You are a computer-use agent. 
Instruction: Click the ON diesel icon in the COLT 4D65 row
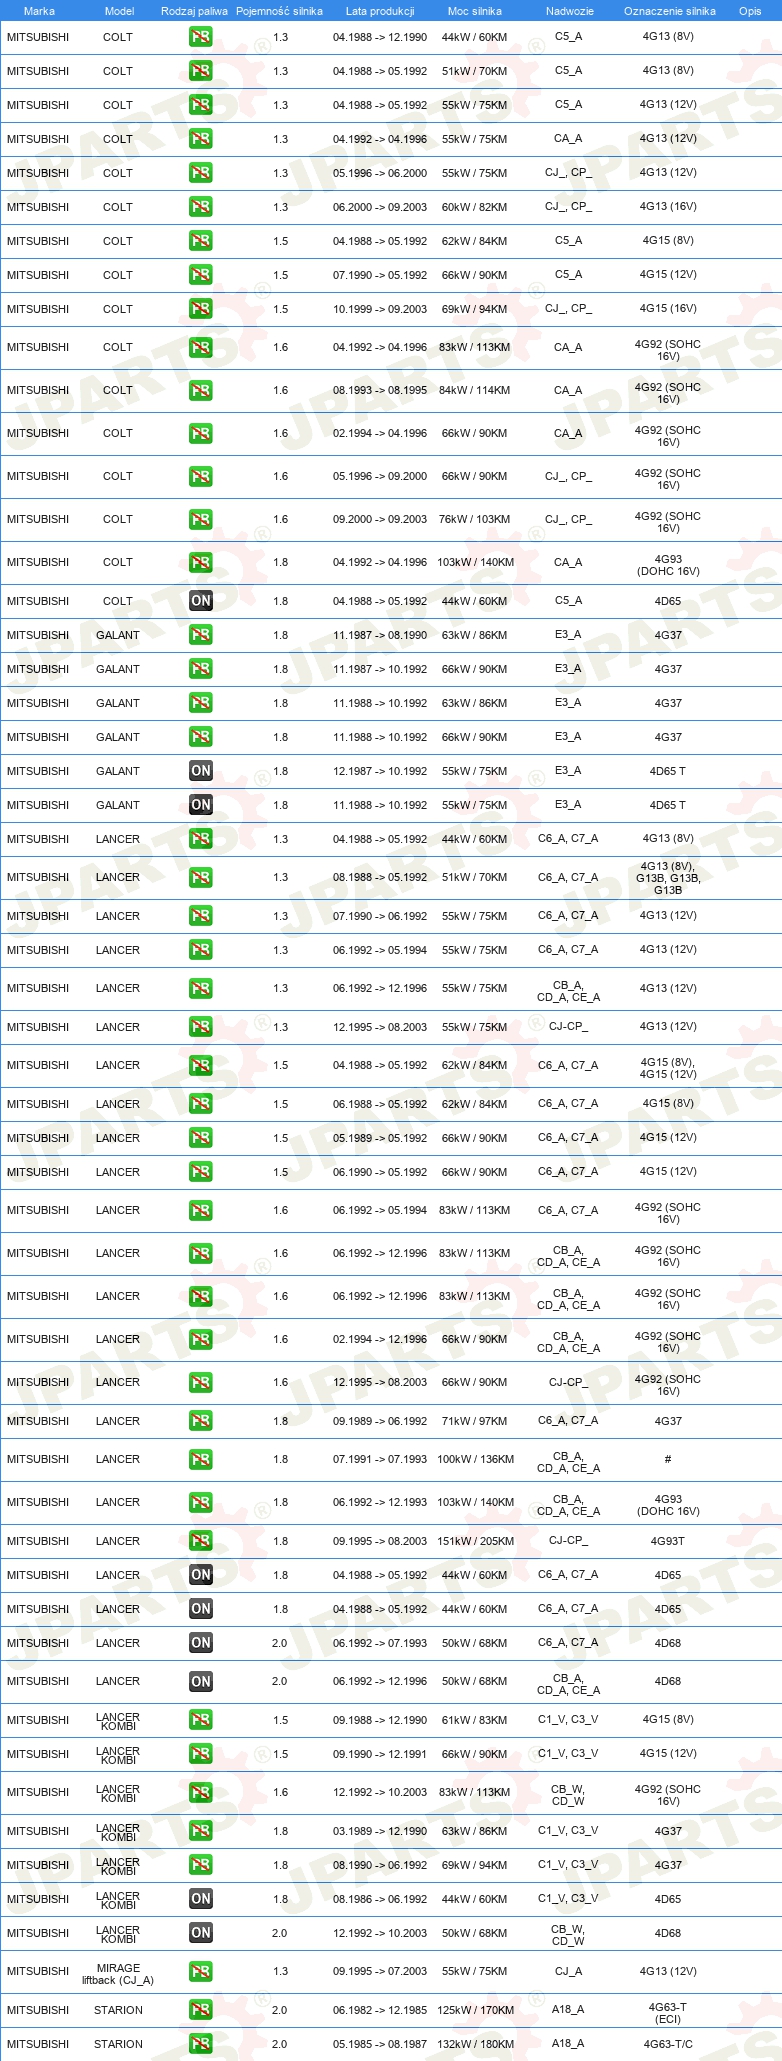coord(201,601)
